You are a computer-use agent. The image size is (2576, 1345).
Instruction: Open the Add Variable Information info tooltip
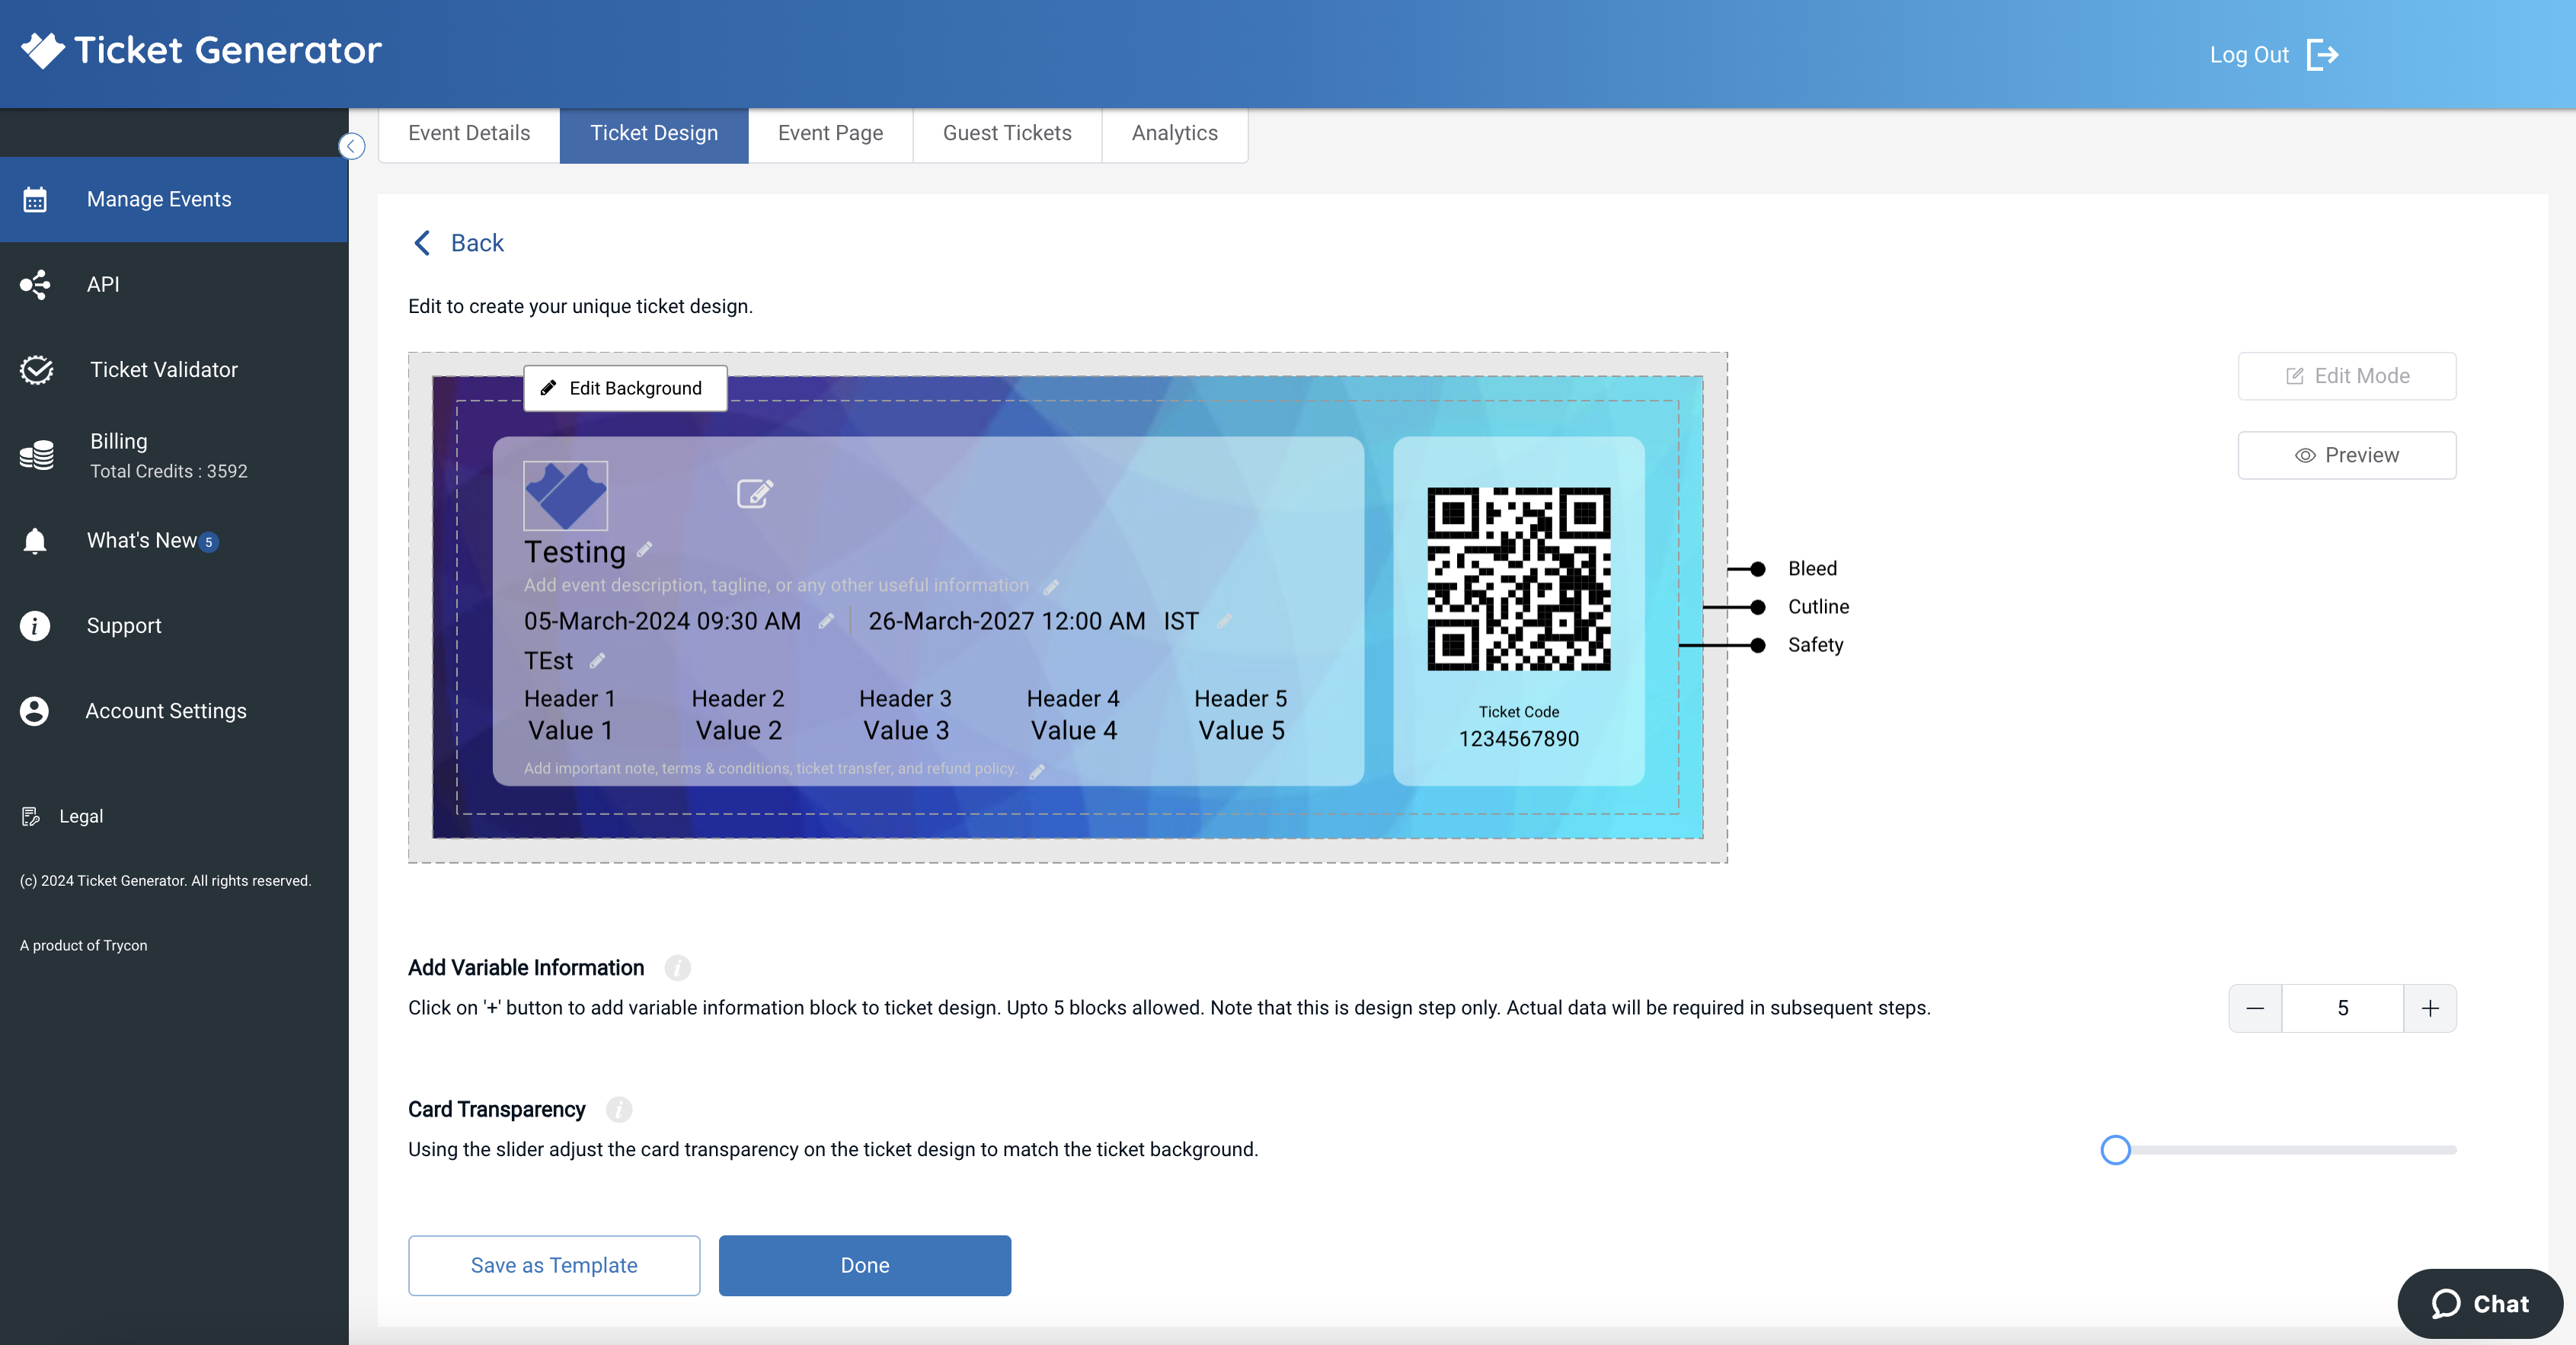pos(678,968)
